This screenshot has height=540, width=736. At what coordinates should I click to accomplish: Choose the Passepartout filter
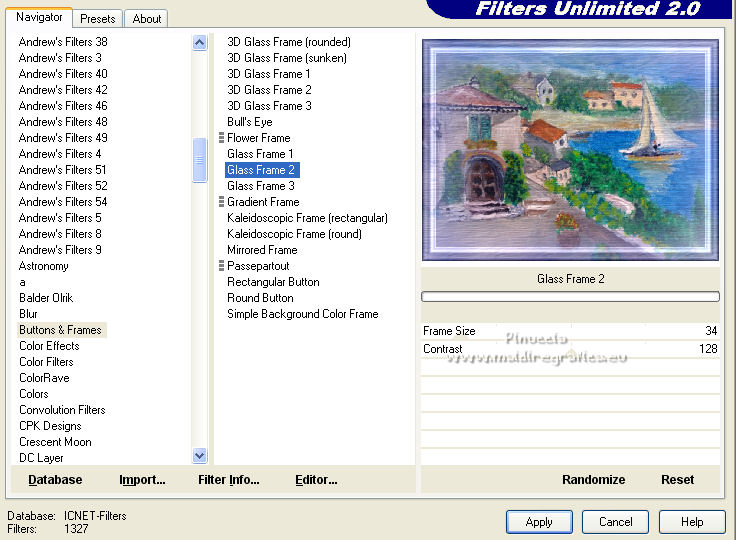tap(258, 266)
